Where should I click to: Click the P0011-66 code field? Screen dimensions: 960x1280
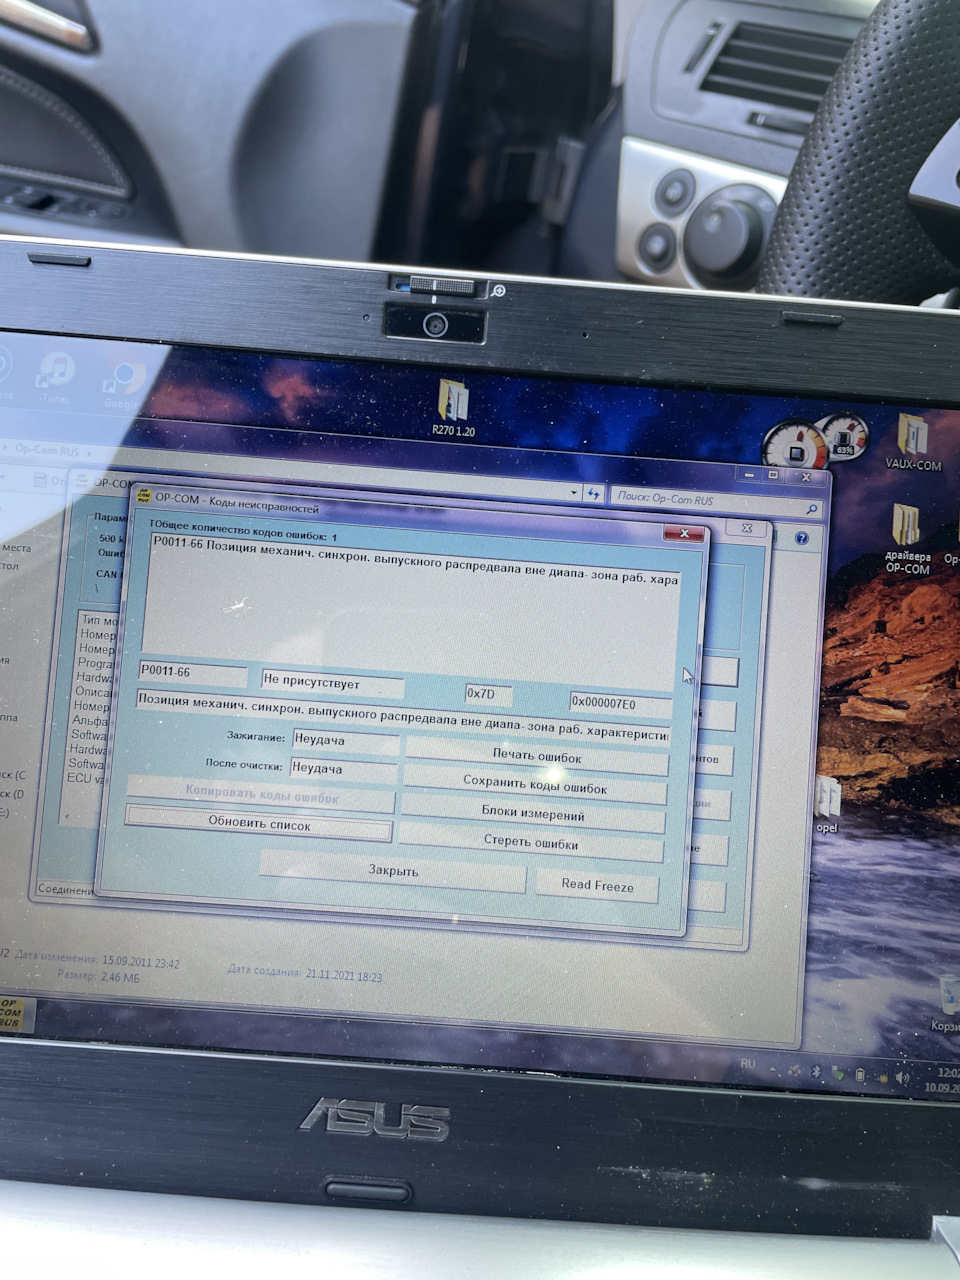coord(192,672)
